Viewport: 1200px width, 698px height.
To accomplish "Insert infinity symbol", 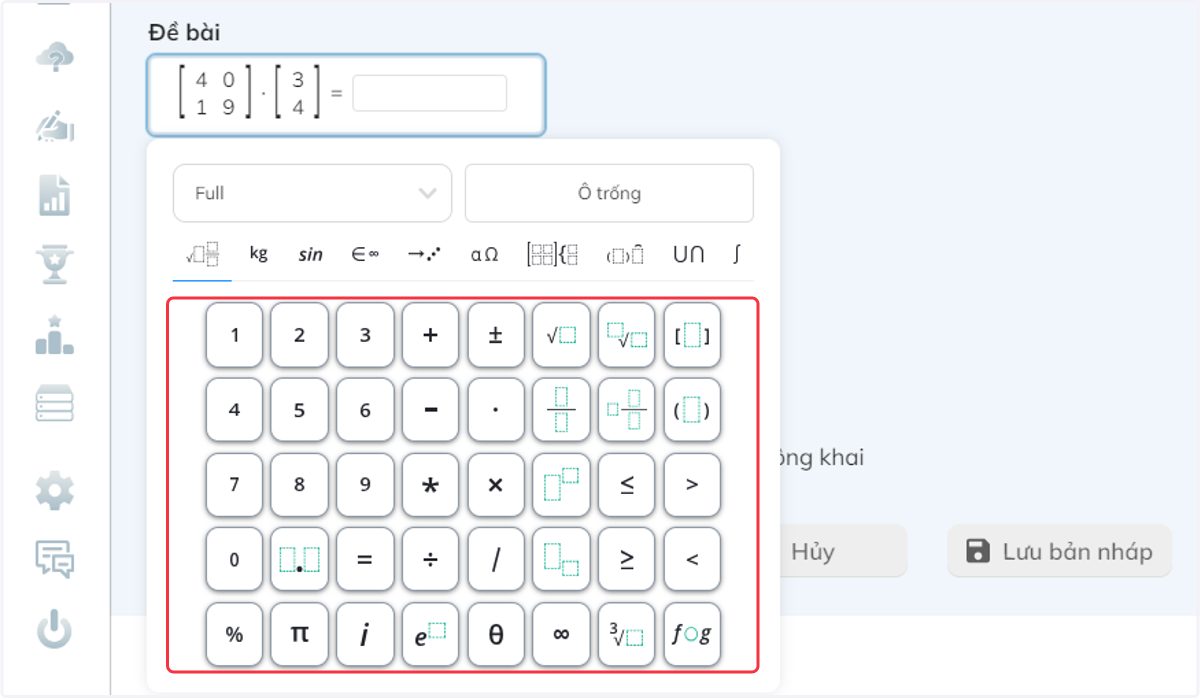I will 561,634.
